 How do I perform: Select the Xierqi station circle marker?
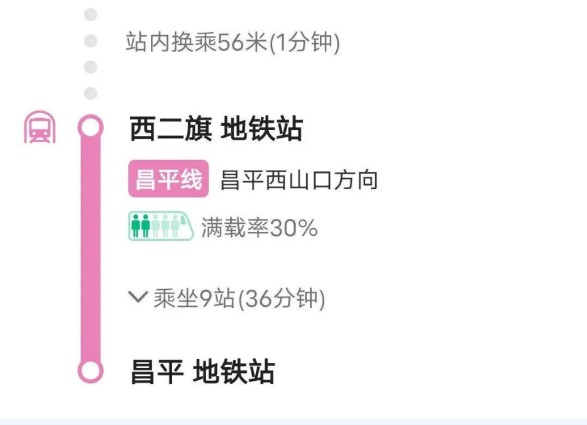click(91, 127)
